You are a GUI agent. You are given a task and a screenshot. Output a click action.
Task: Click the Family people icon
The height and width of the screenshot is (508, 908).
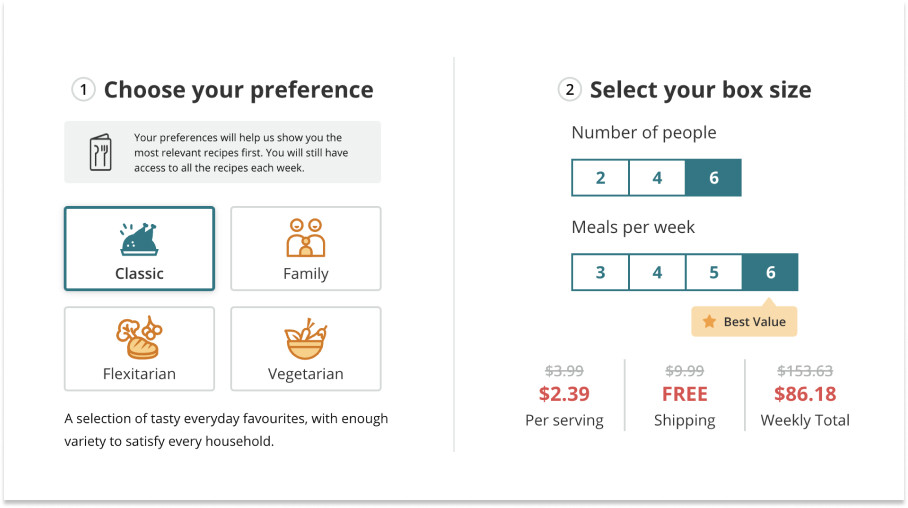[x=306, y=237]
